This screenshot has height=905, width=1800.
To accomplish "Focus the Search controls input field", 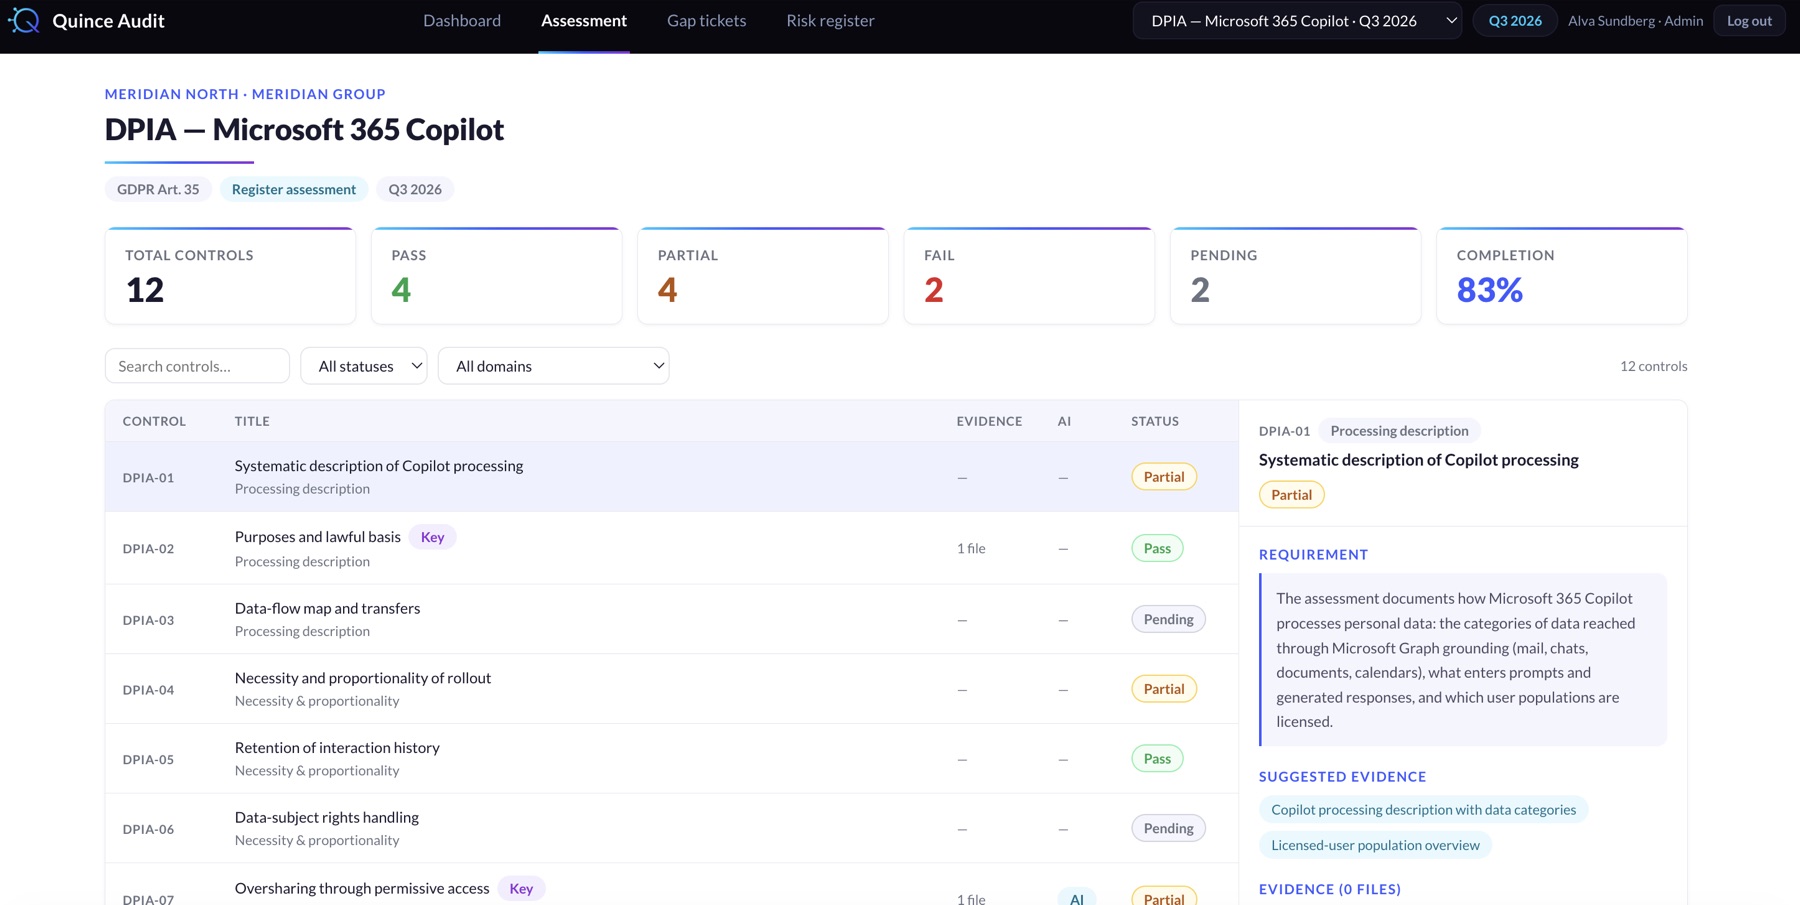I will point(197,366).
